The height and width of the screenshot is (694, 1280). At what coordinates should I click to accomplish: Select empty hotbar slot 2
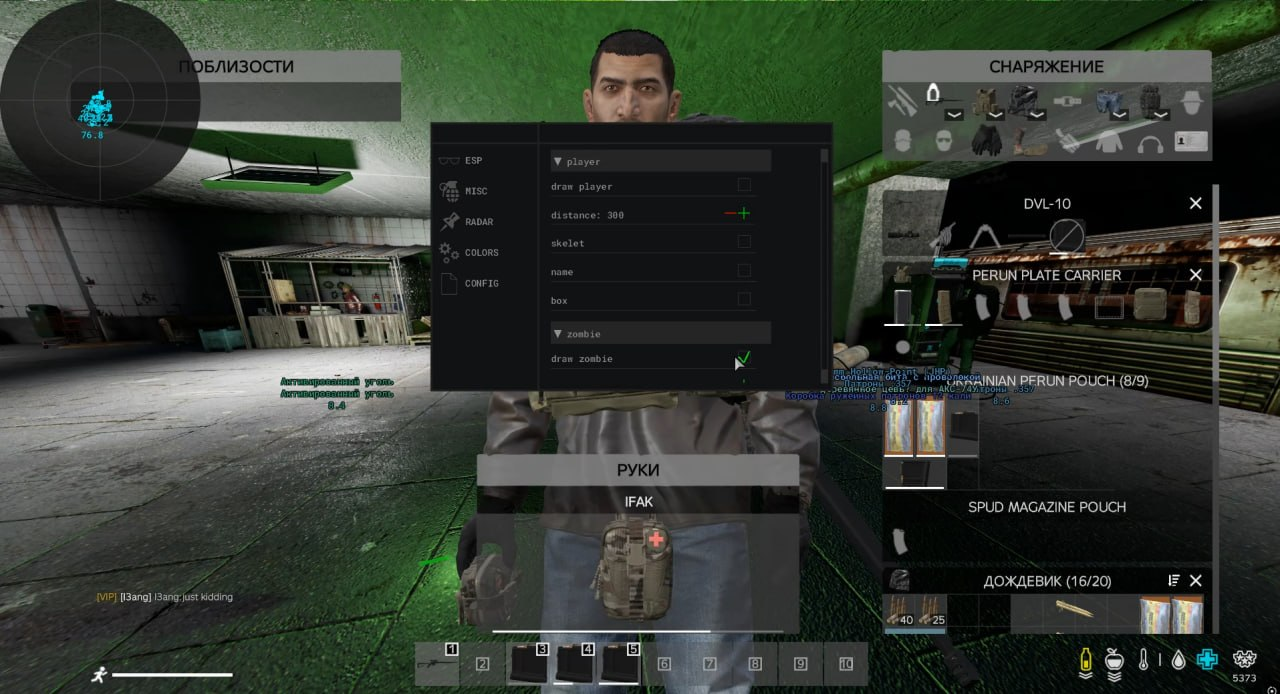482,663
